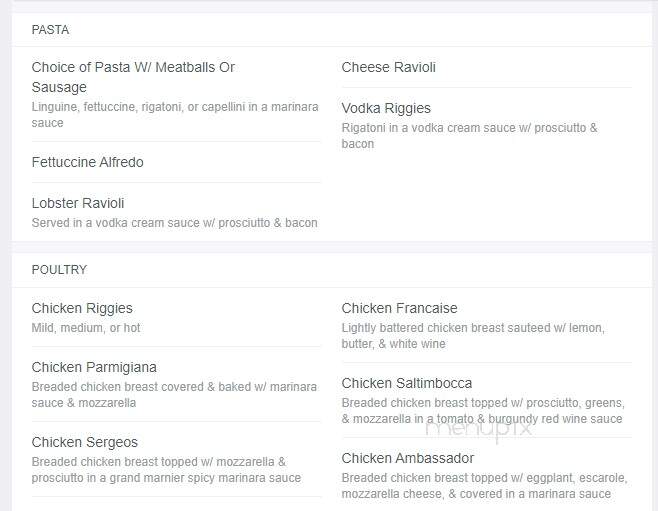
Task: Click Chicken Francaise dish title
Action: pyautogui.click(x=400, y=308)
